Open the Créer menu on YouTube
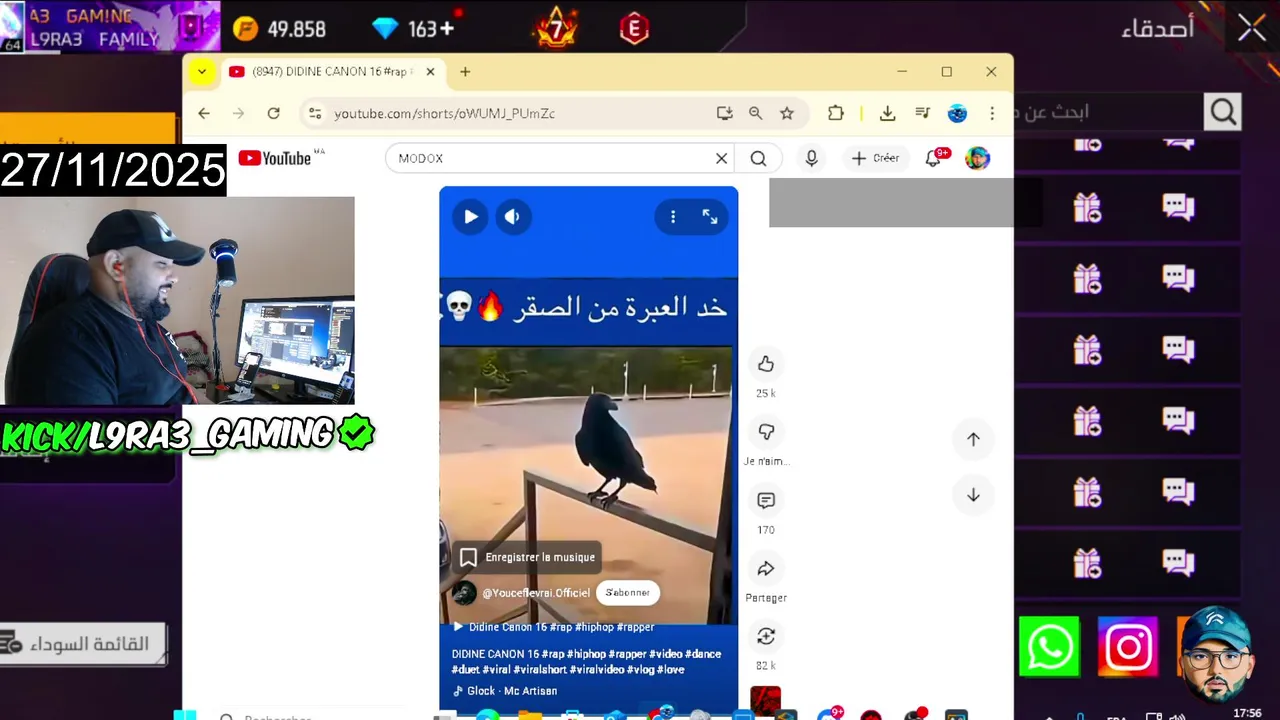This screenshot has height=720, width=1280. (x=875, y=158)
